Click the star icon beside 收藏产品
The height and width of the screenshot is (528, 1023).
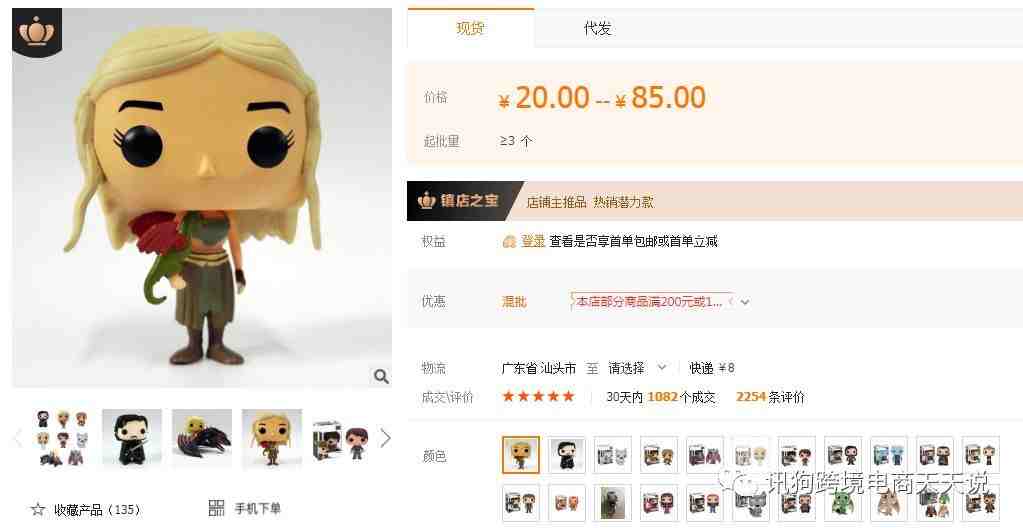[x=38, y=509]
